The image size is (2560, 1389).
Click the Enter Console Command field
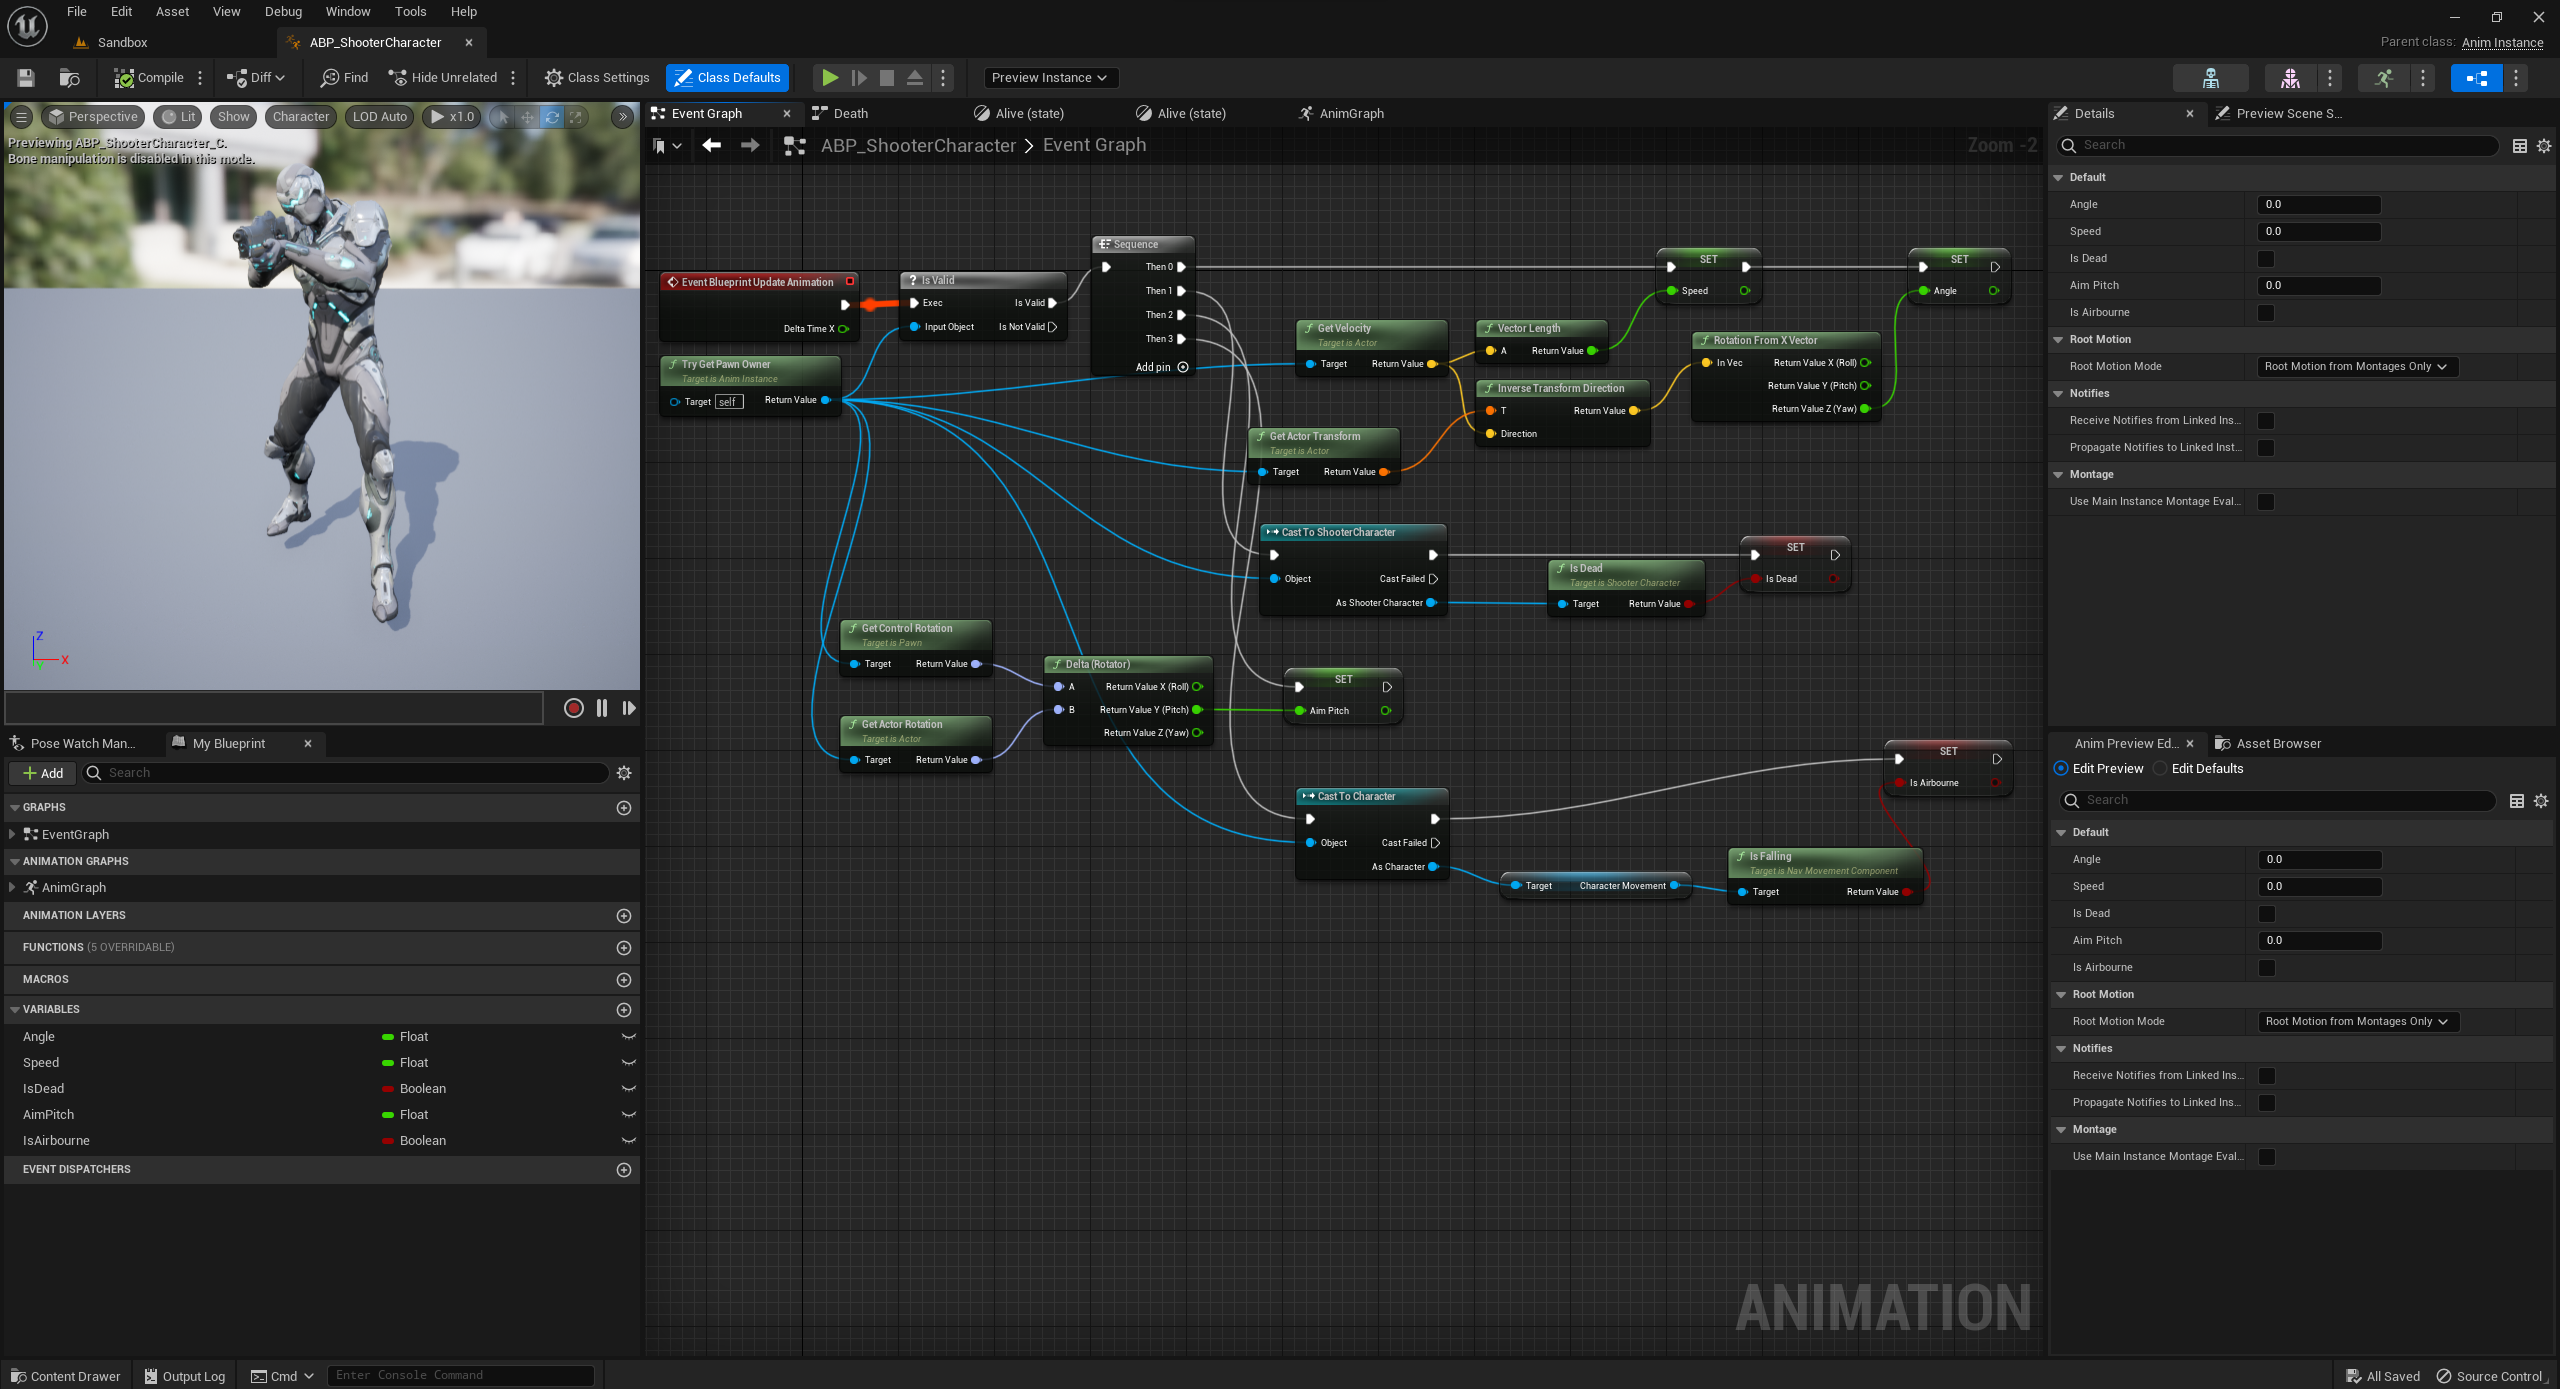point(460,1375)
